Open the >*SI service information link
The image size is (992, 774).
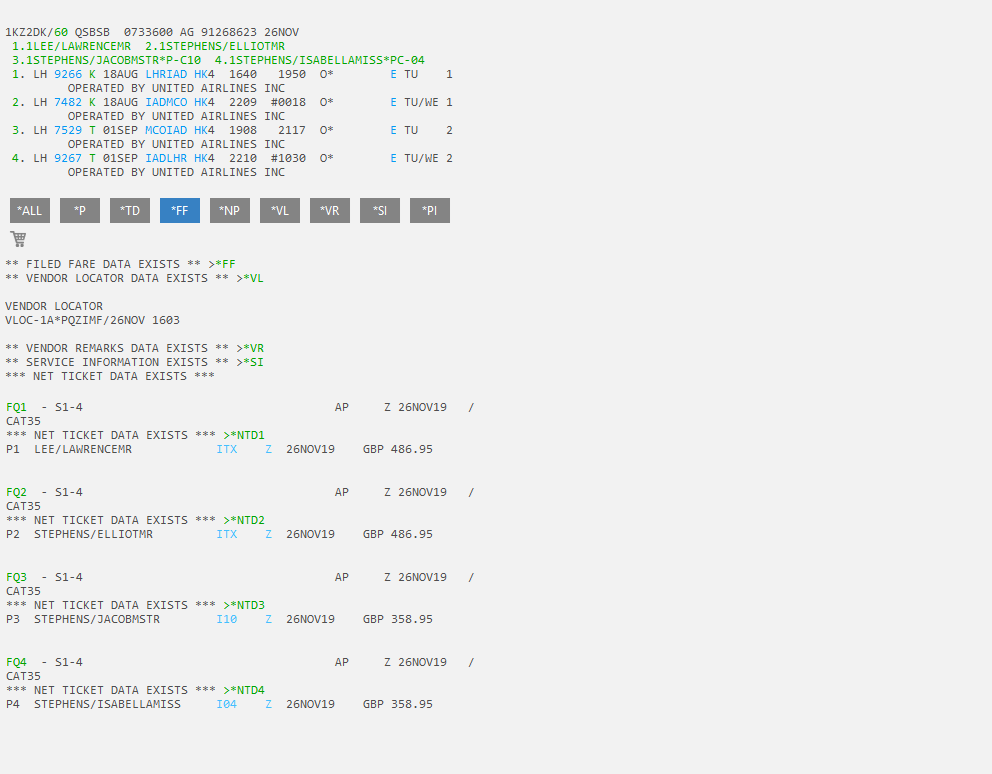(x=250, y=362)
